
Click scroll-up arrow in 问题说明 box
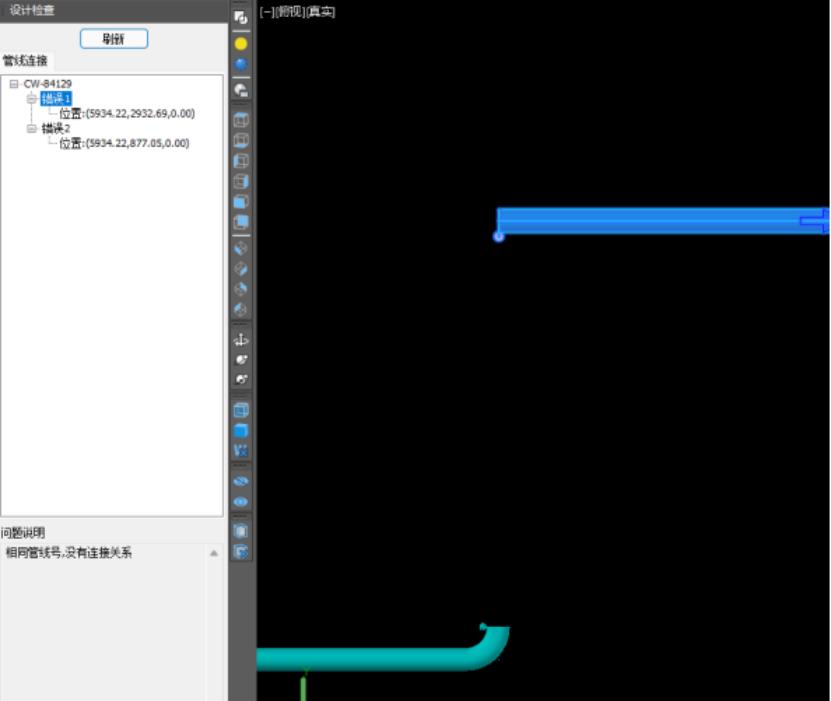pos(213,553)
